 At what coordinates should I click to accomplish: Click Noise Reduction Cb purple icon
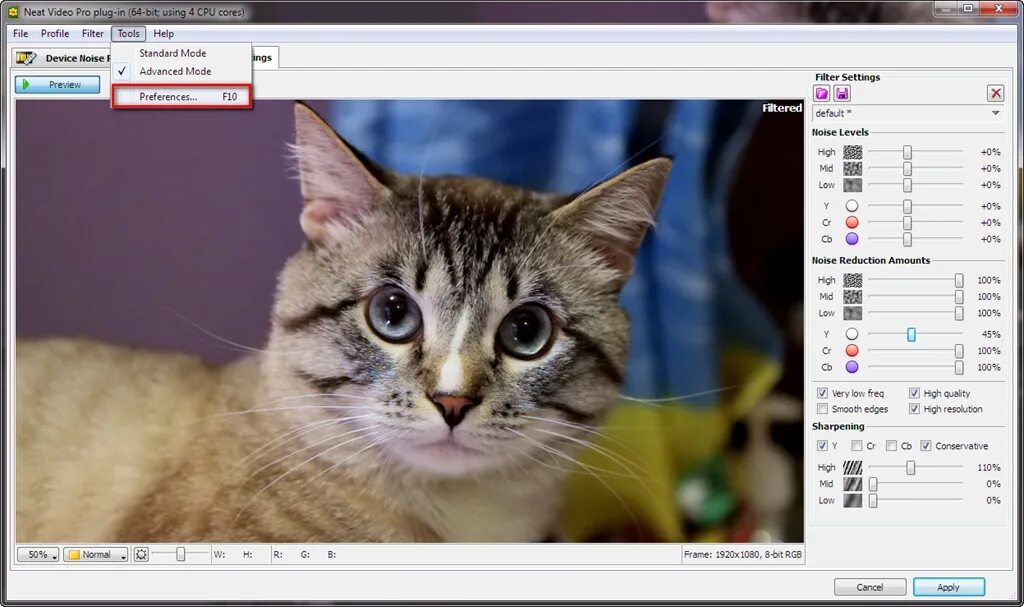click(852, 367)
